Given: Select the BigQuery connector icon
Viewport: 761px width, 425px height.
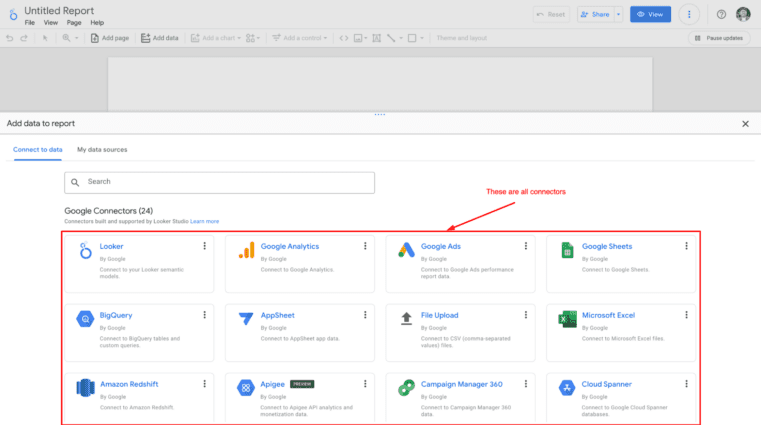Looking at the screenshot, I should click(x=85, y=320).
